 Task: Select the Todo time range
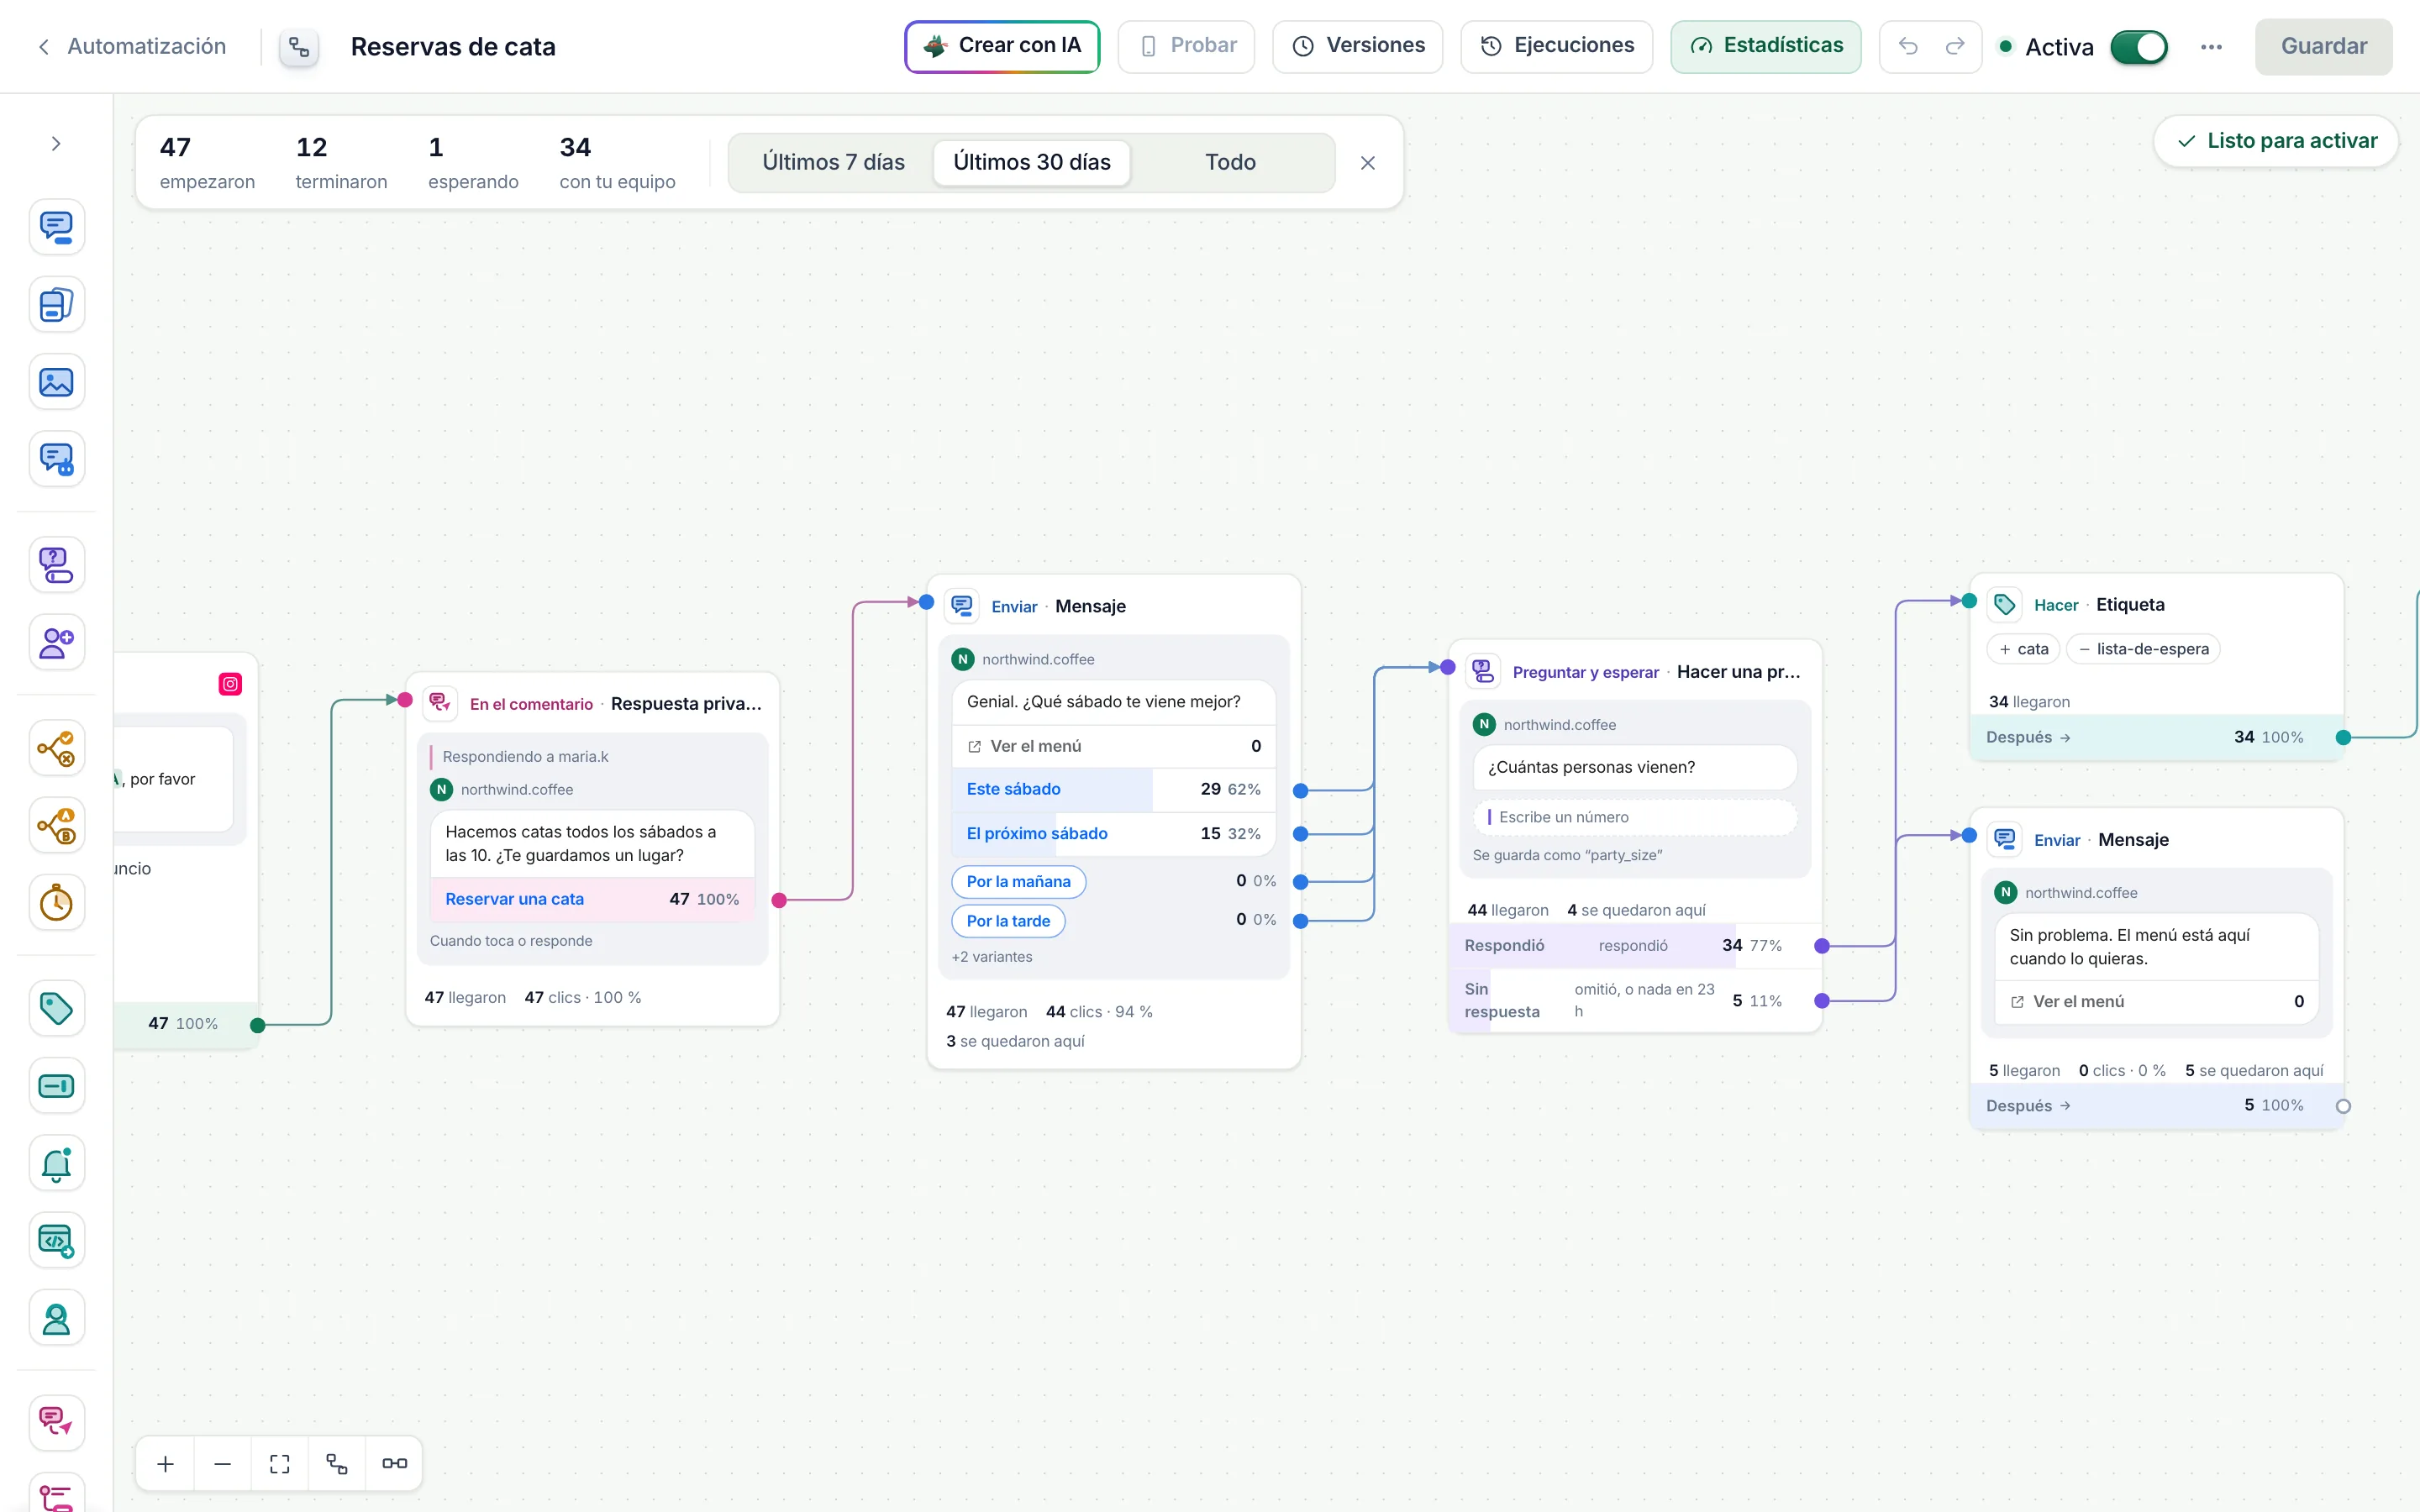pos(1230,162)
